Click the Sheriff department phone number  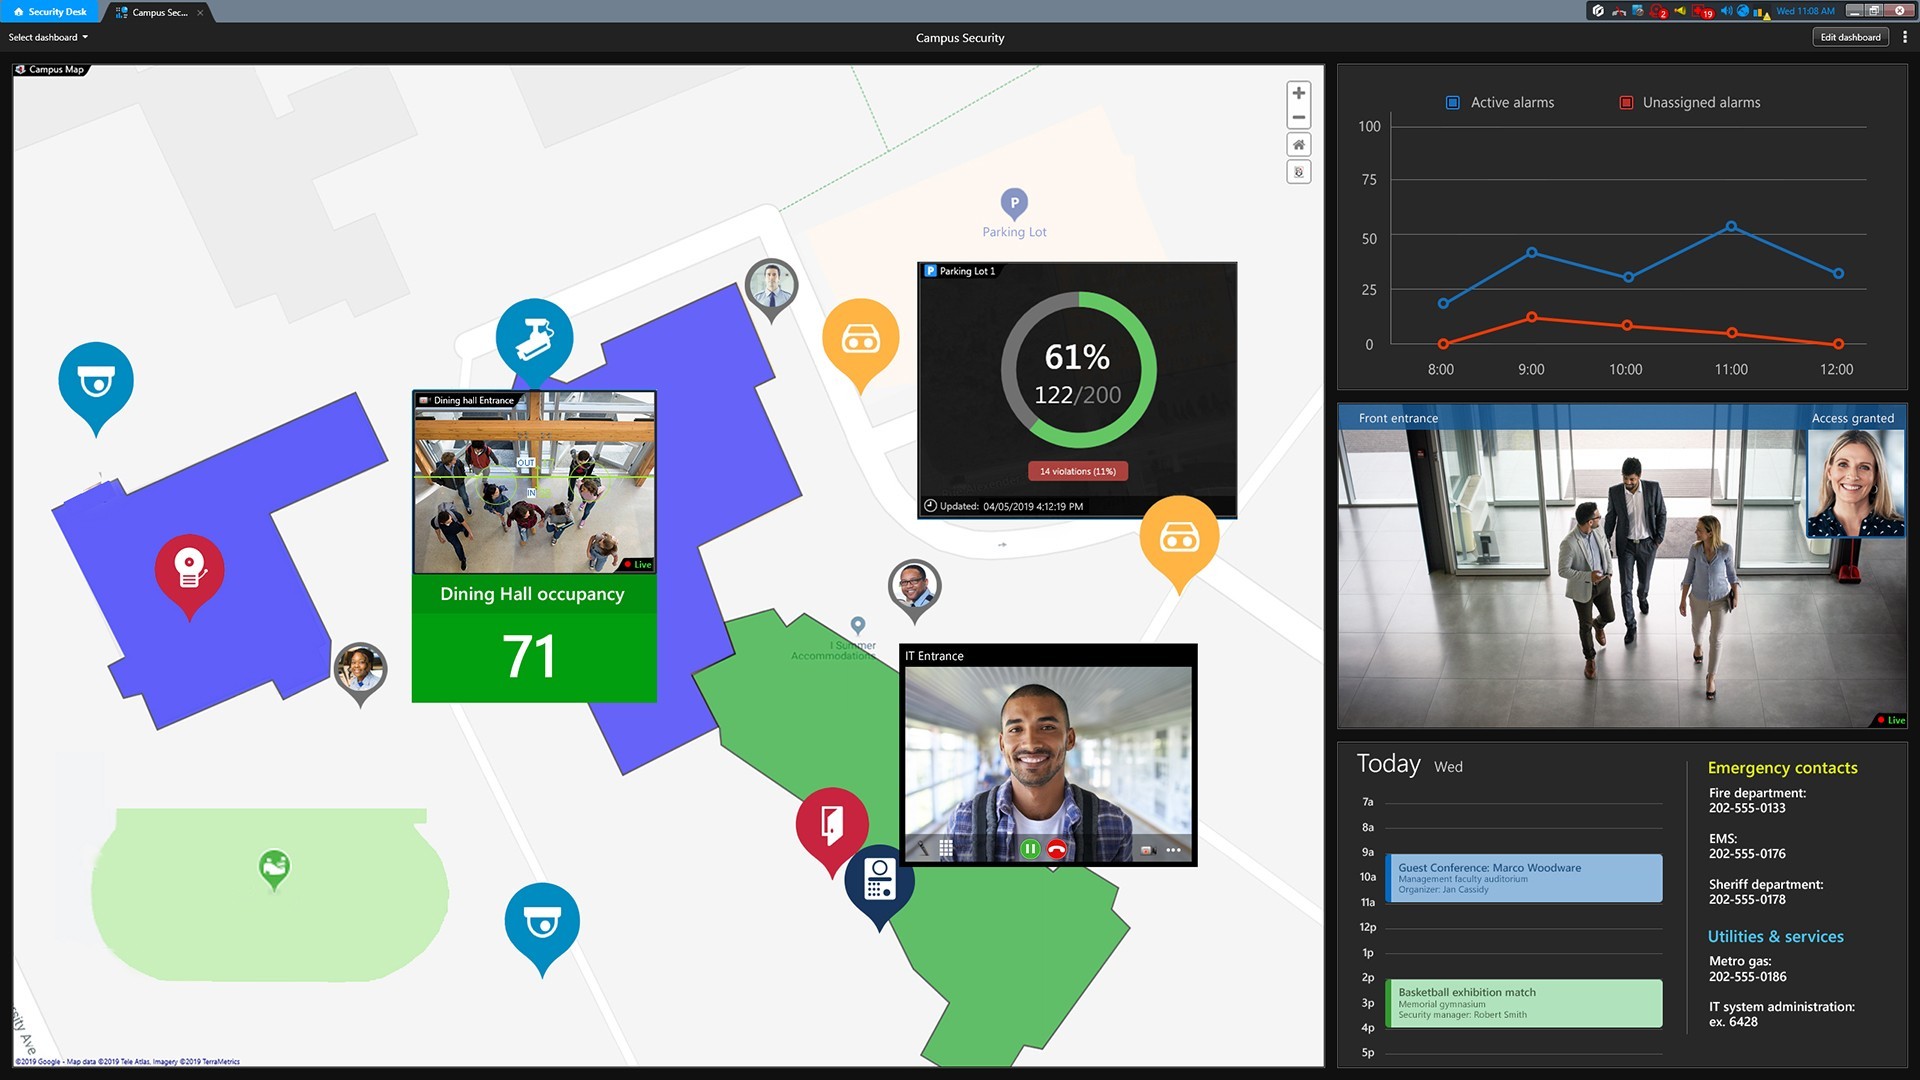(1747, 899)
